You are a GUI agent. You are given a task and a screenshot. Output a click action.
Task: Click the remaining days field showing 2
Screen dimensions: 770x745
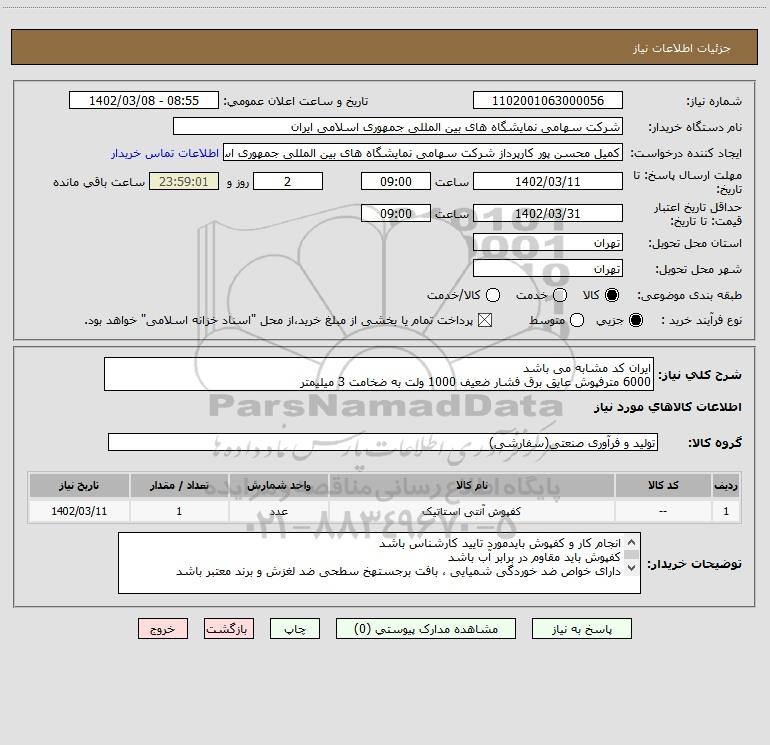pos(288,181)
